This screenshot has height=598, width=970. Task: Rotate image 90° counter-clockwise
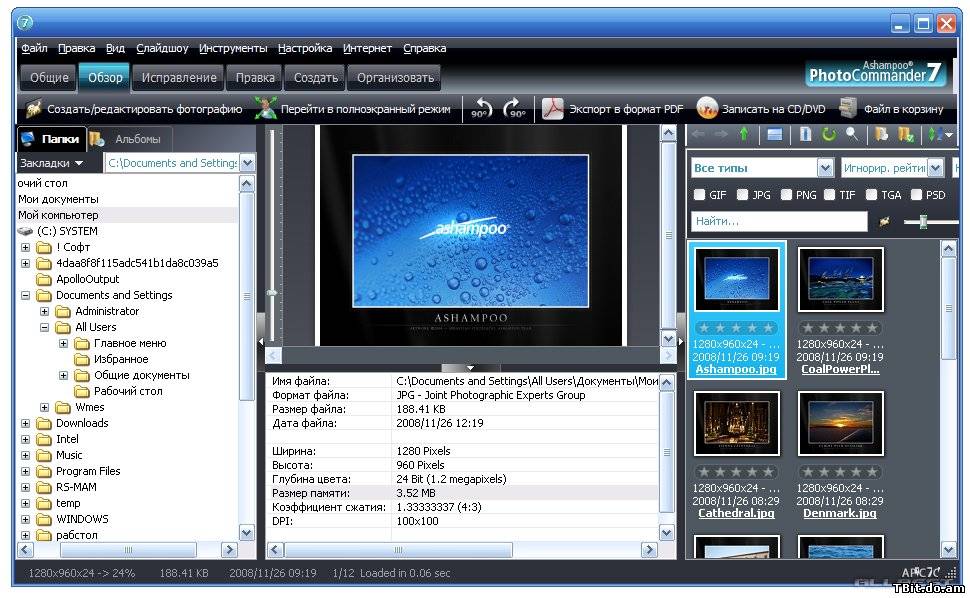[481, 109]
